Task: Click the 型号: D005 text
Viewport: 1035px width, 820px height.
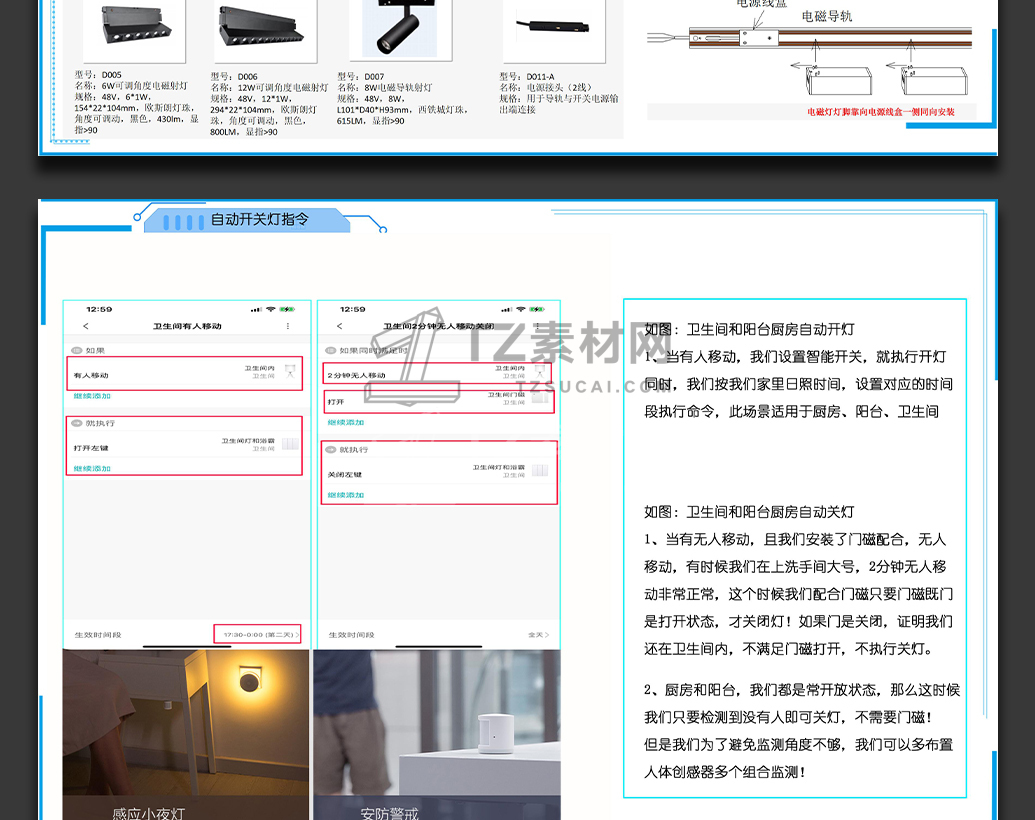Action: pos(98,75)
